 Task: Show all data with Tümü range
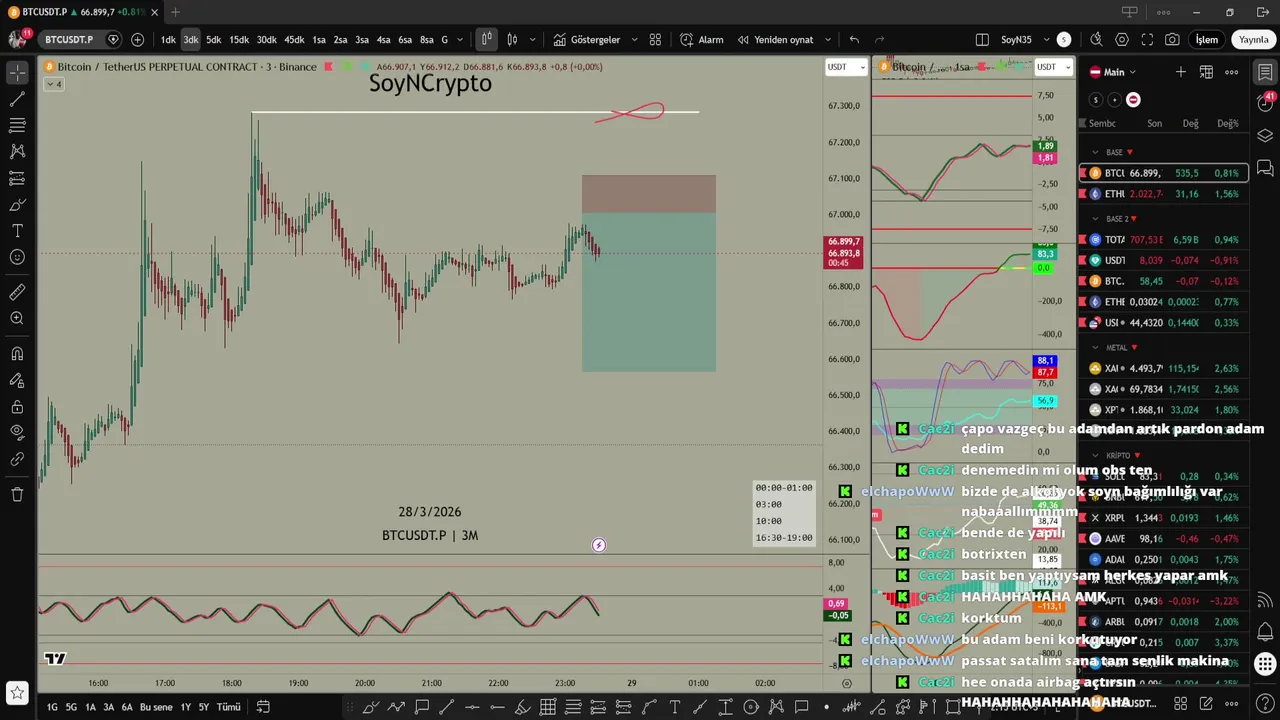tap(229, 707)
